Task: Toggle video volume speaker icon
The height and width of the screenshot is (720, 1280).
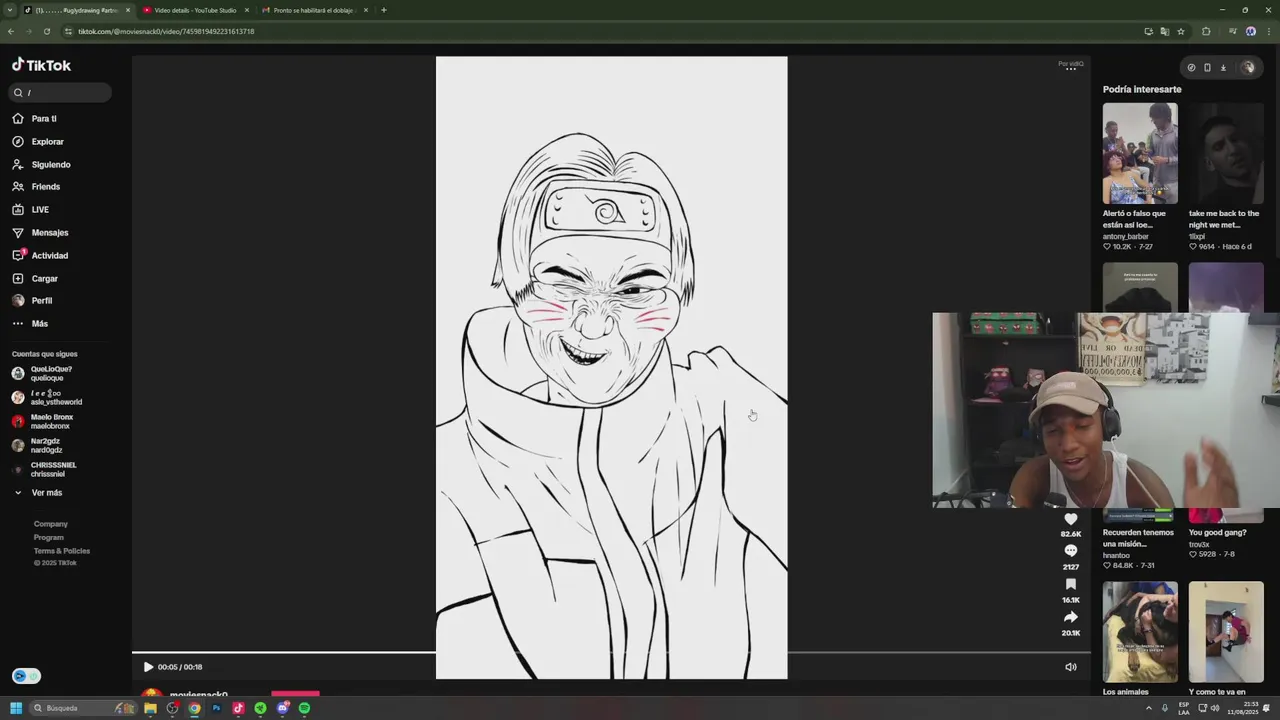Action: [x=1071, y=667]
